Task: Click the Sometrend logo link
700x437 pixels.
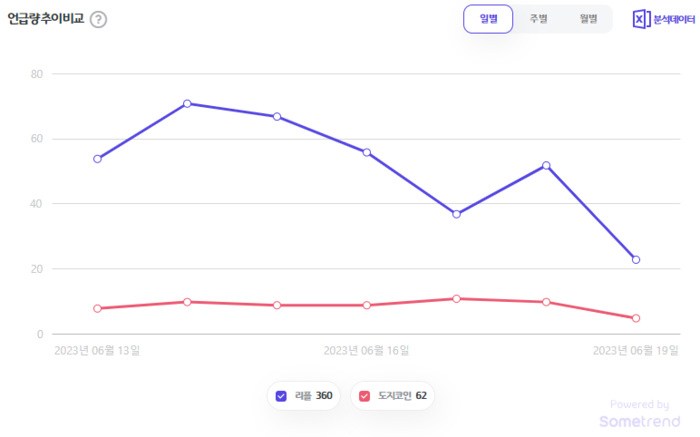Action: tap(634, 421)
